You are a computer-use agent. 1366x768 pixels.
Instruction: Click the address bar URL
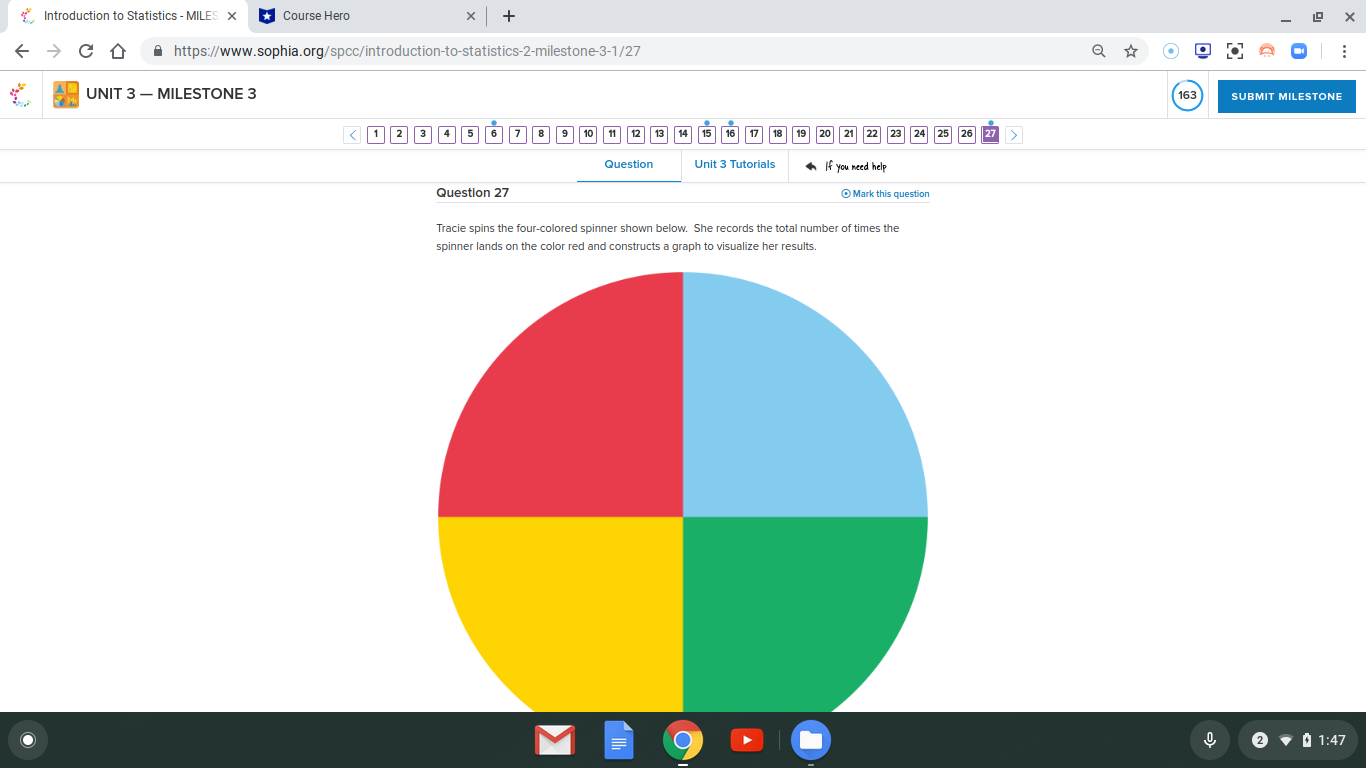(x=407, y=51)
